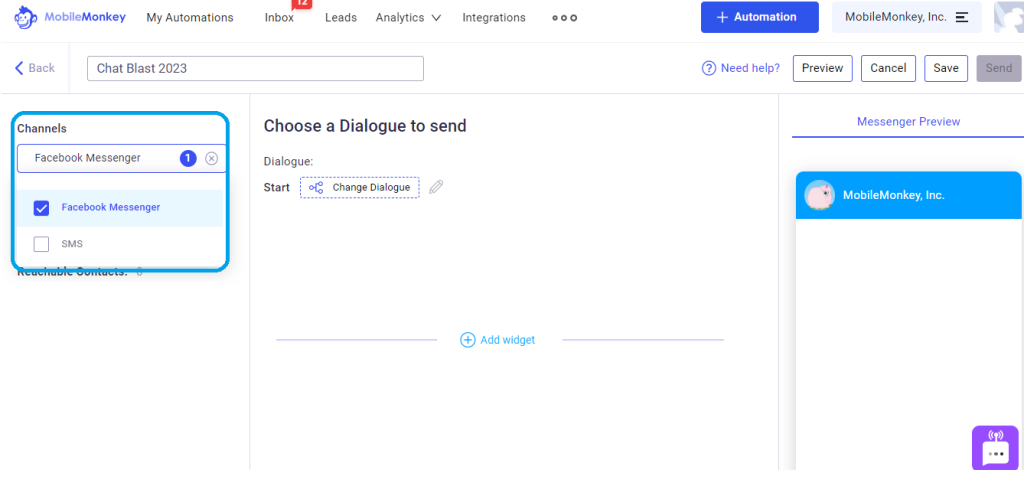1024x496 pixels.
Task: Click the MobileMonkey monkey logo icon
Action: [x=25, y=18]
